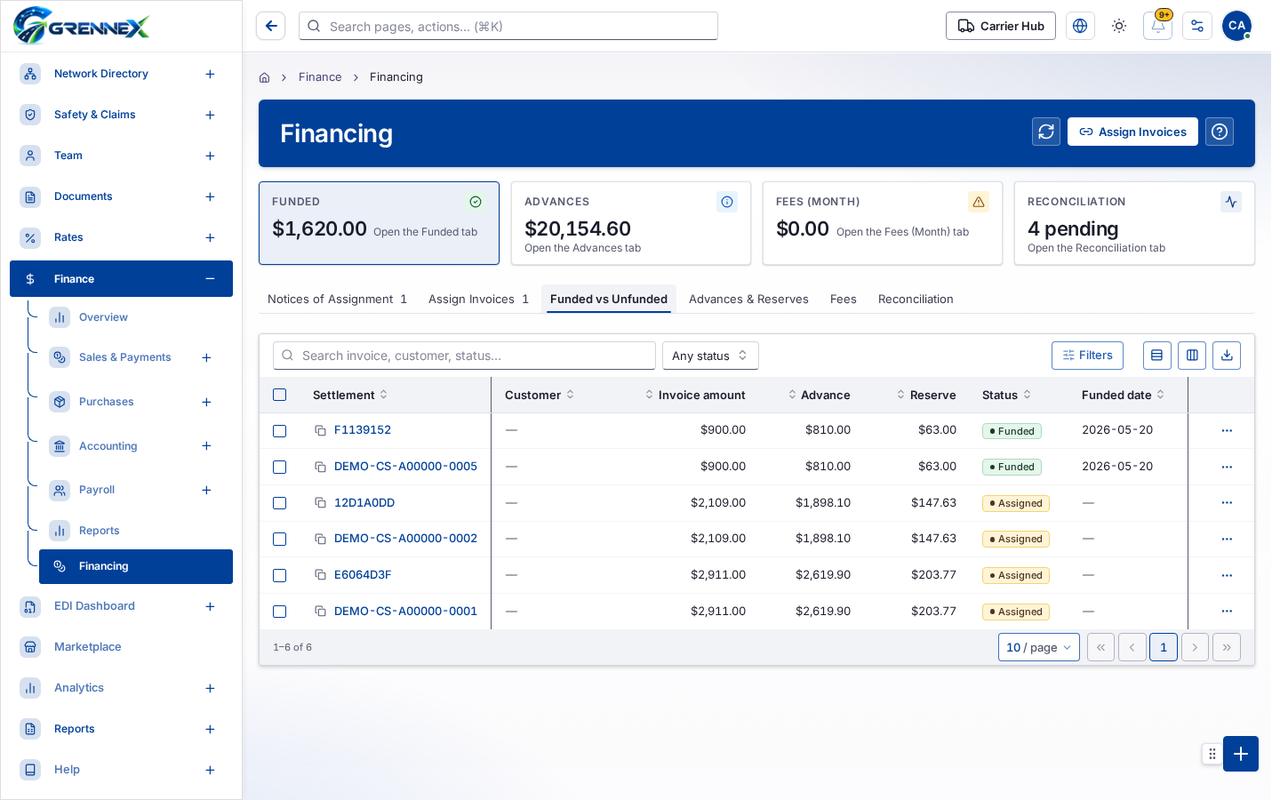Collapse the Finance sidebar section

[210, 279]
